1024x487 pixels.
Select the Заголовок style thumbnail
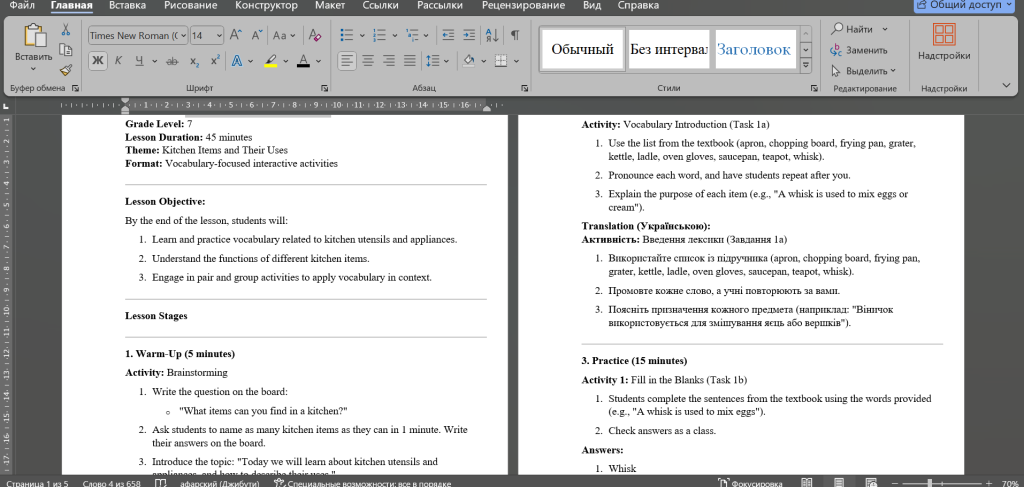[x=753, y=49]
